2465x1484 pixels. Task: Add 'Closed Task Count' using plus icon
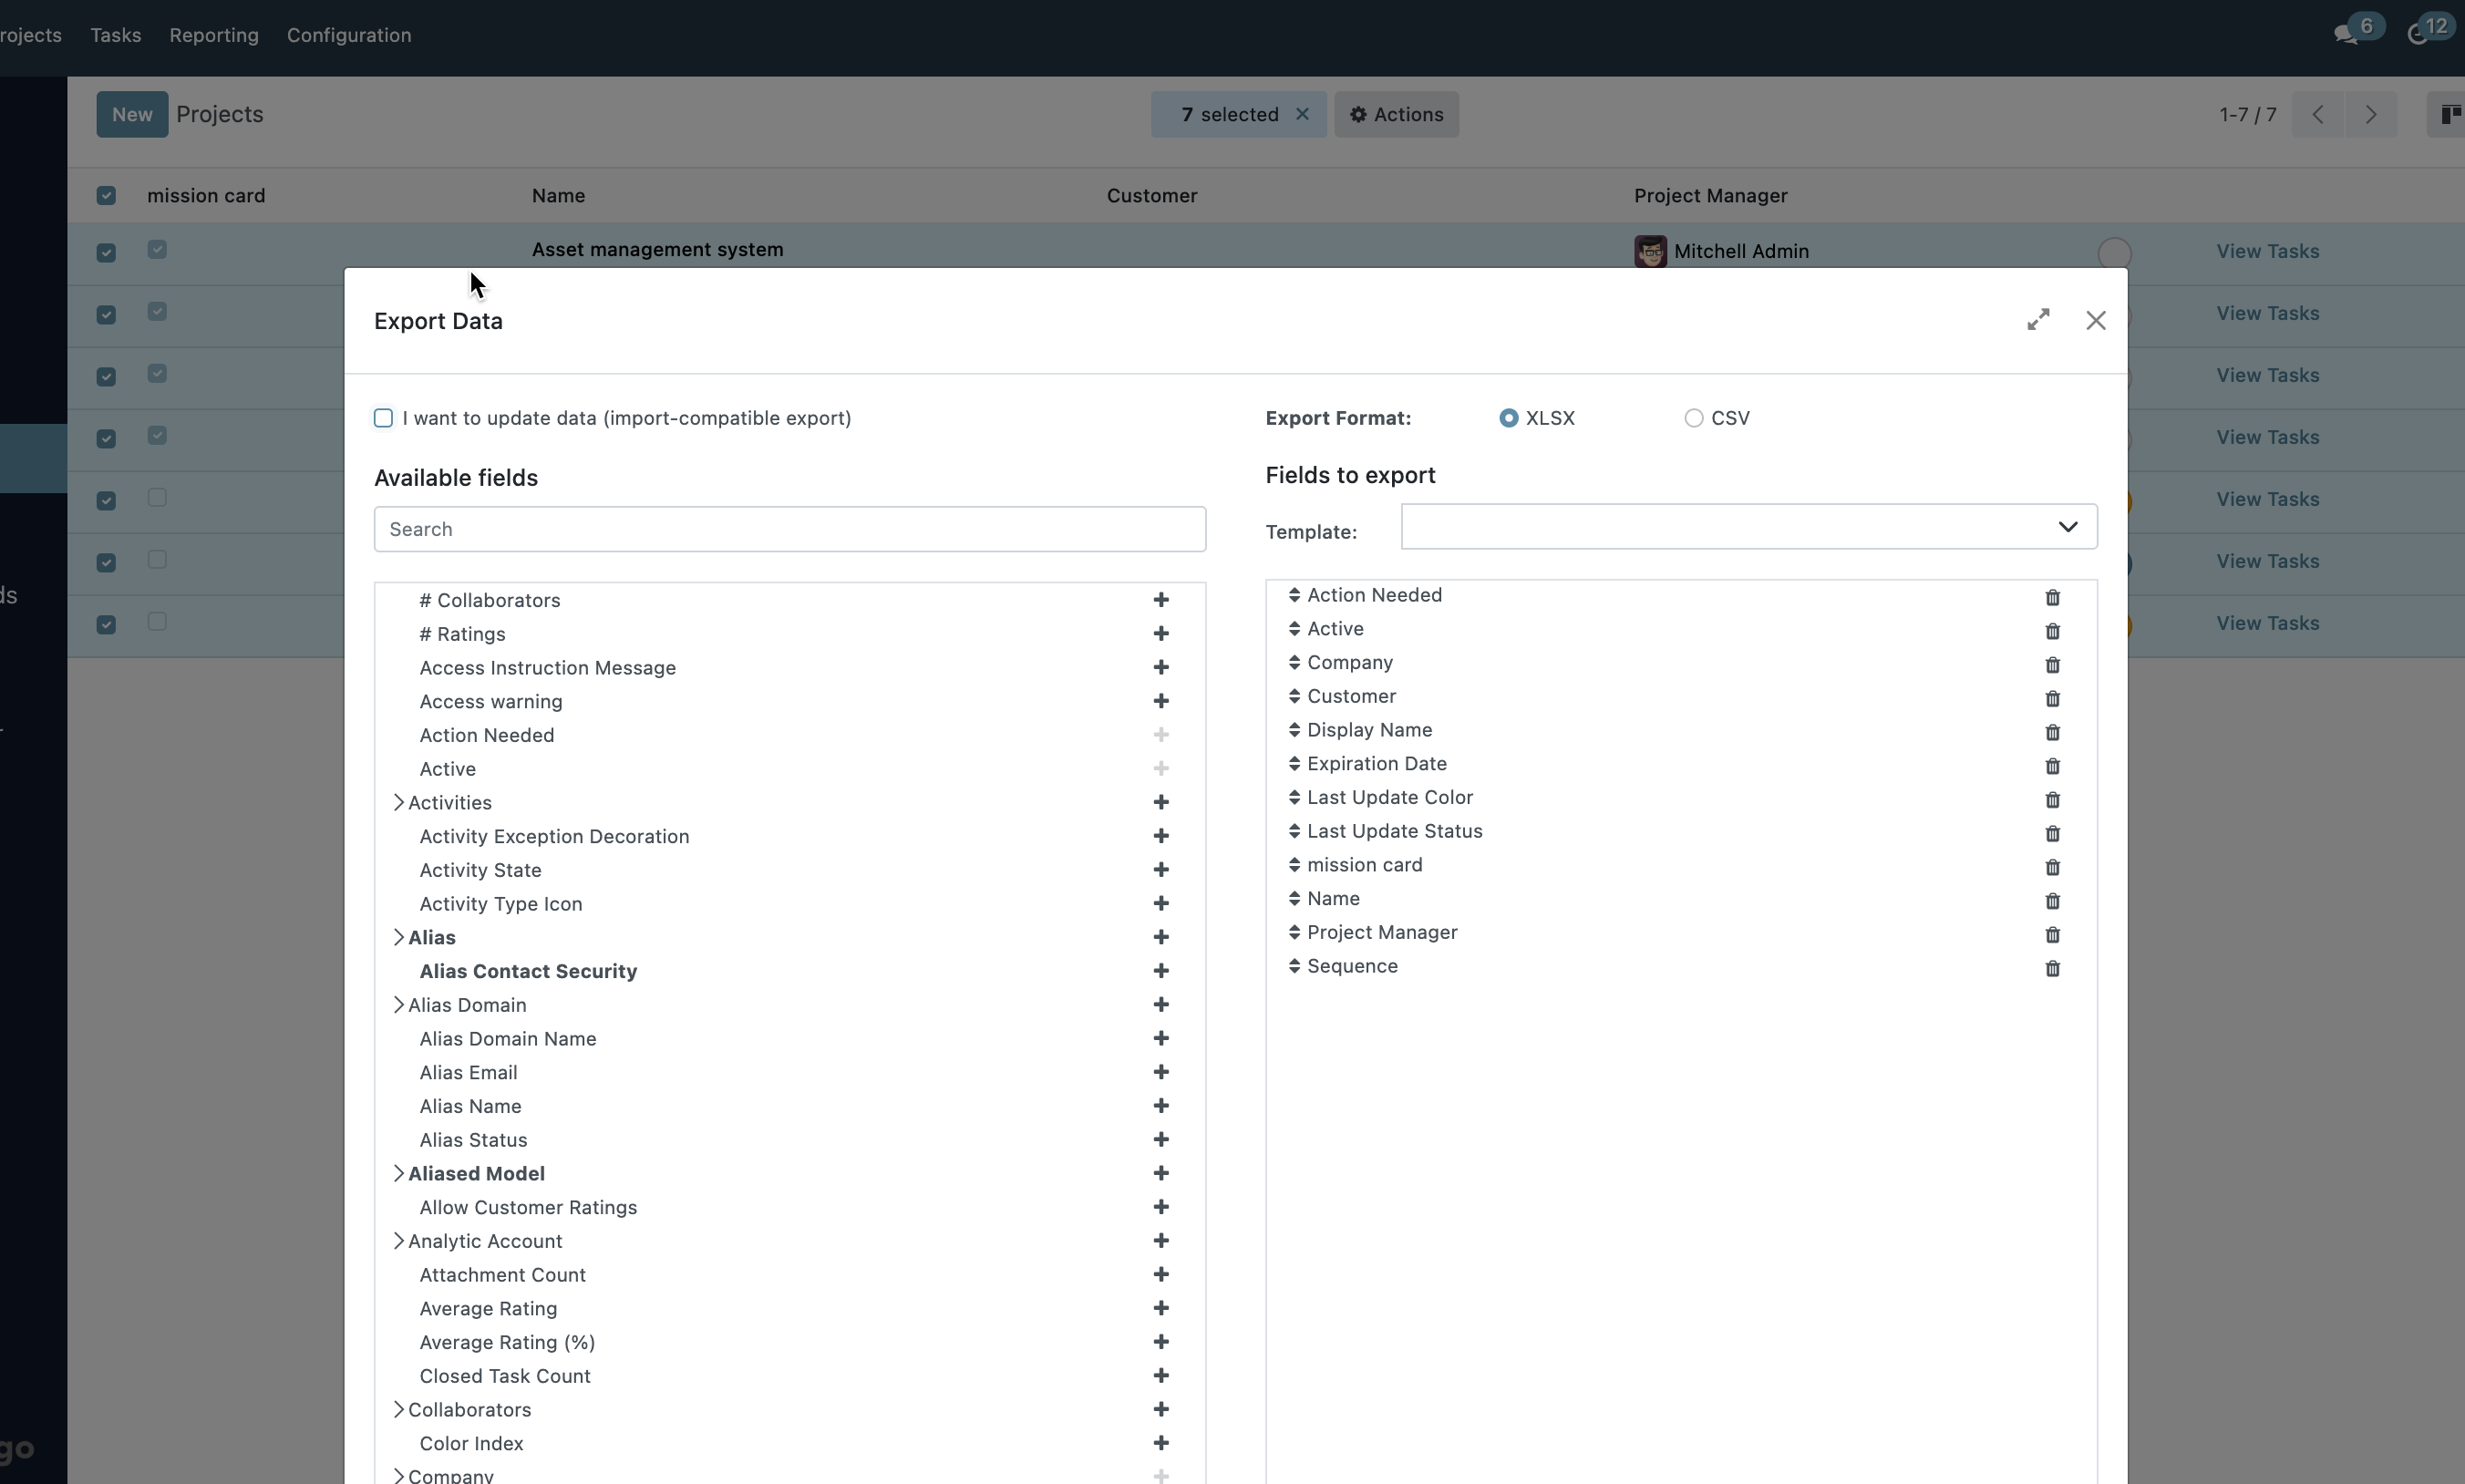[x=1160, y=1376]
